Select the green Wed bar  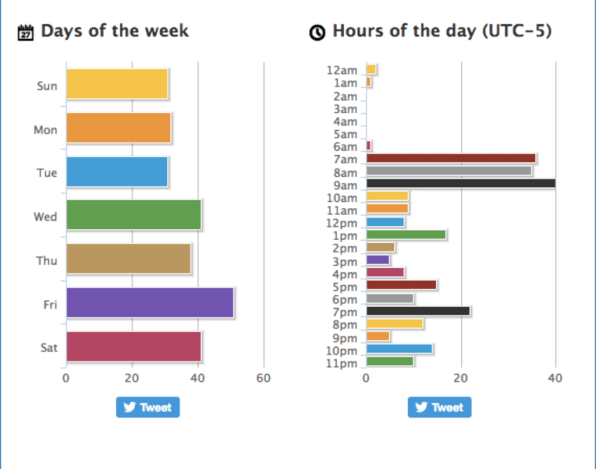point(134,215)
